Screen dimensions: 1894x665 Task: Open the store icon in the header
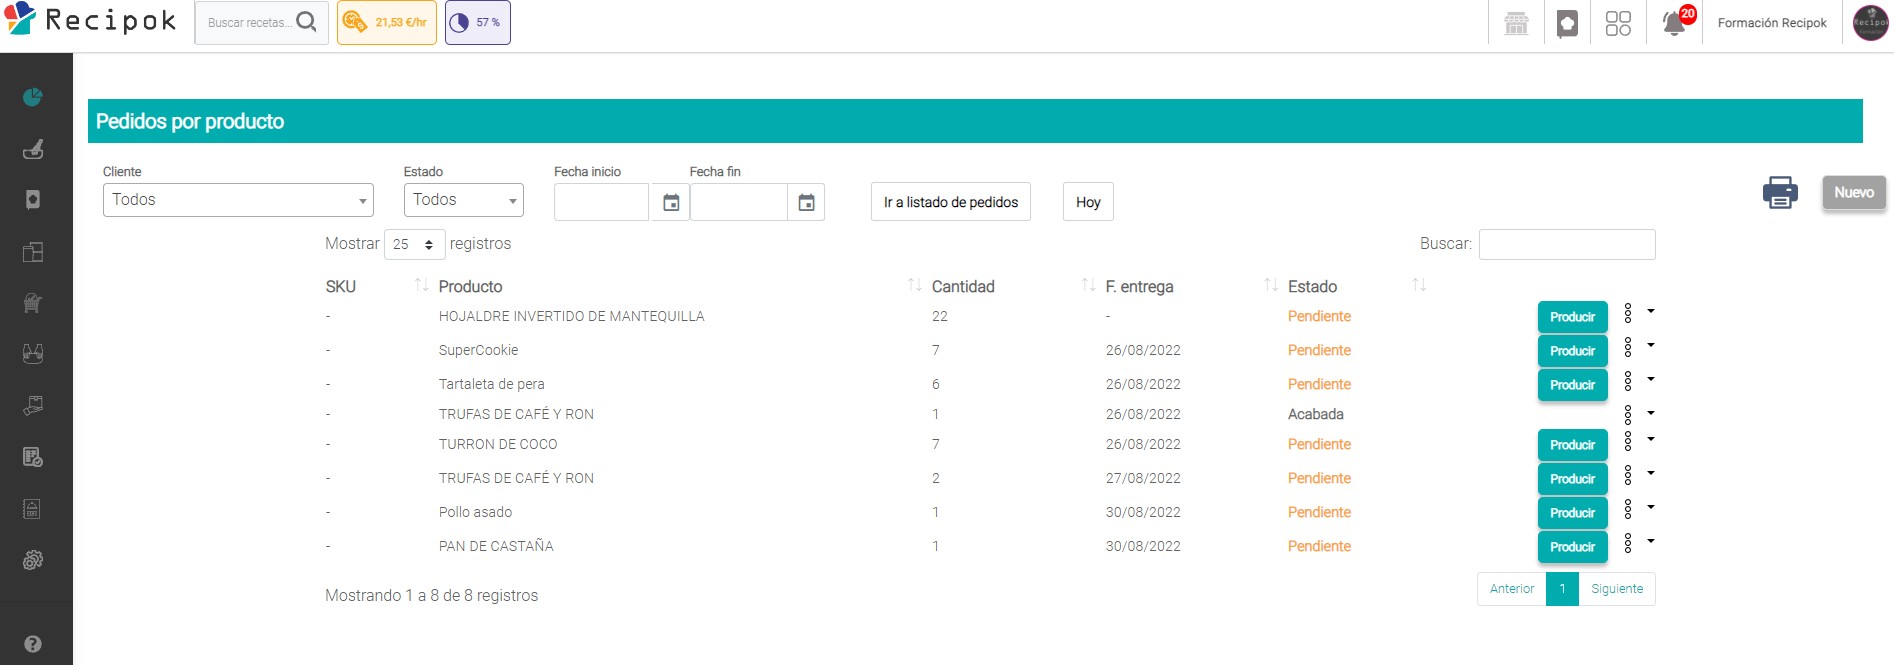(1517, 23)
